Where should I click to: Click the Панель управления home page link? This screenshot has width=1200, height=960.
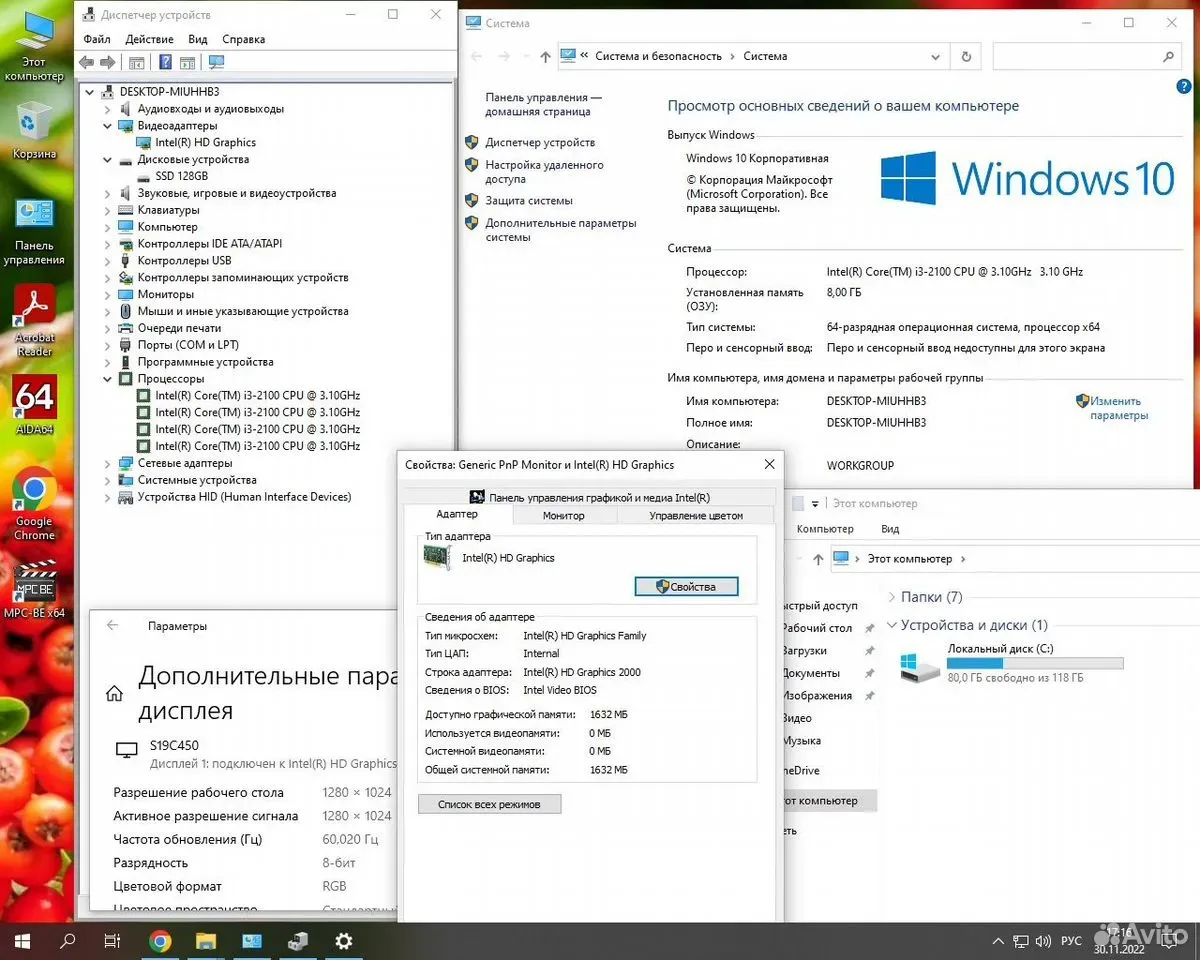coord(543,105)
